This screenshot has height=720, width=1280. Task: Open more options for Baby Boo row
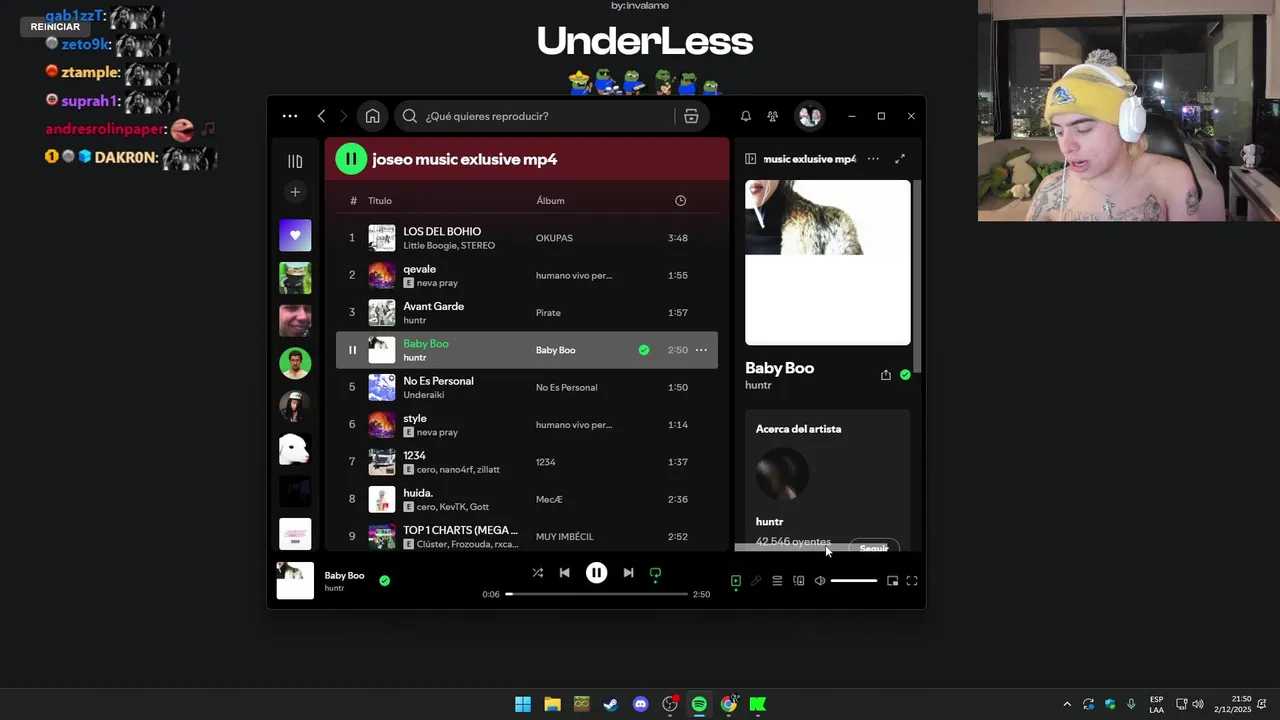[x=701, y=350]
